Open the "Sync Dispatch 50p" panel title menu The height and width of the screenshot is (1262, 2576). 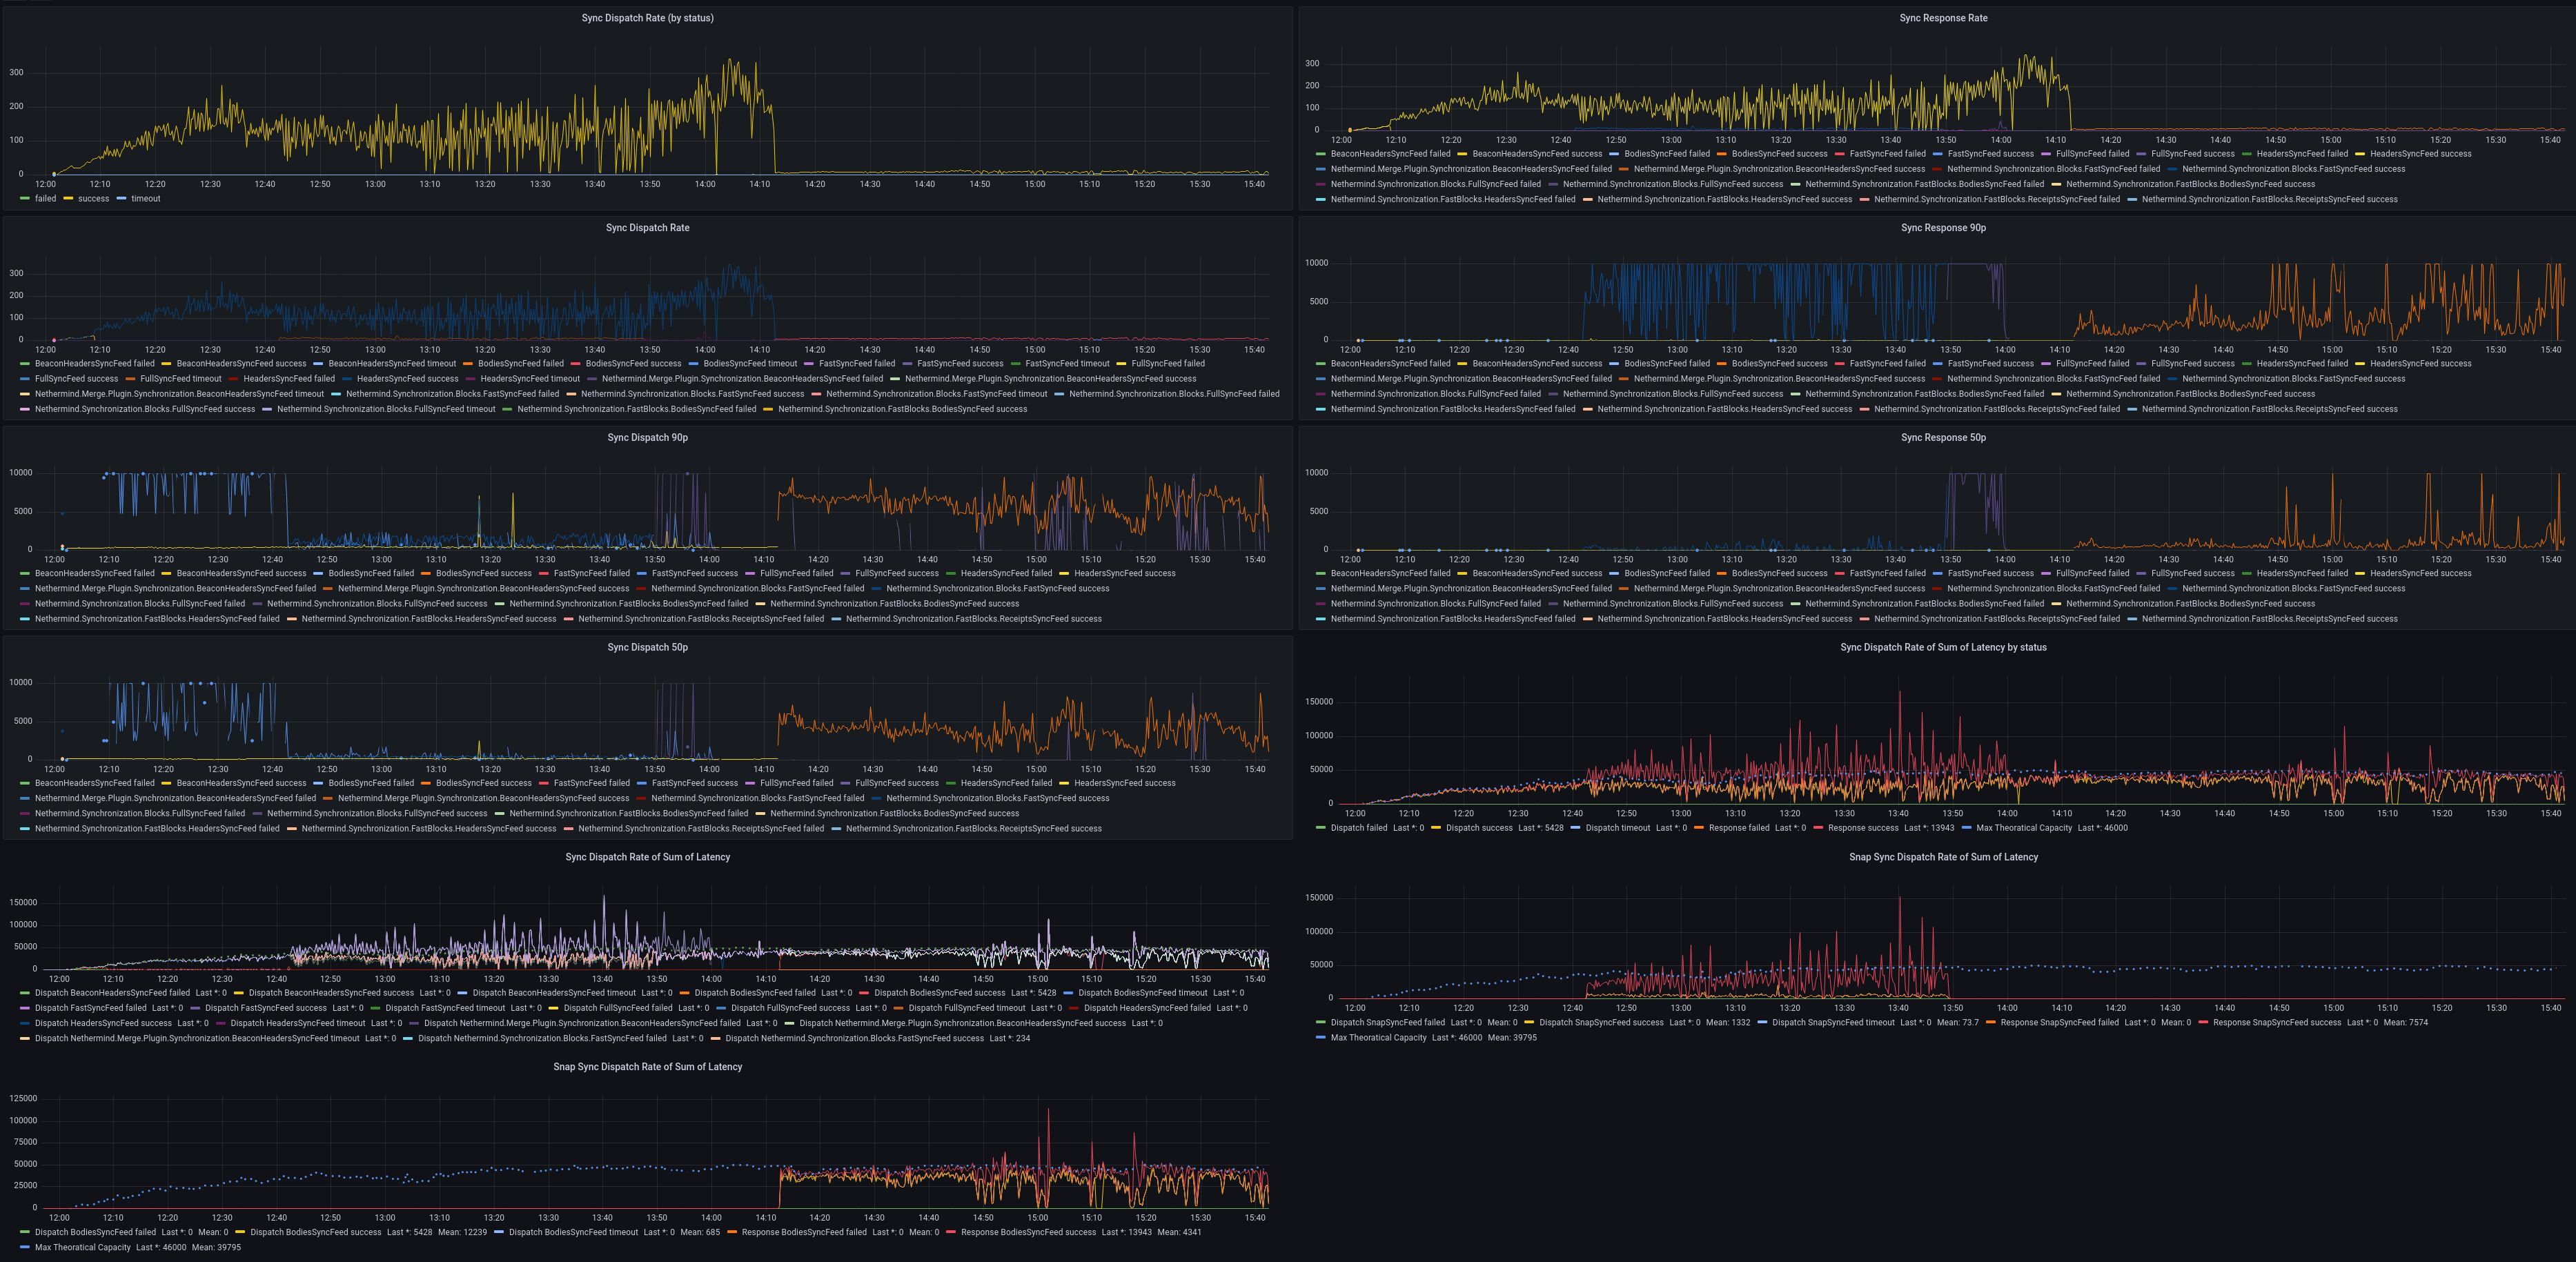pos(648,647)
